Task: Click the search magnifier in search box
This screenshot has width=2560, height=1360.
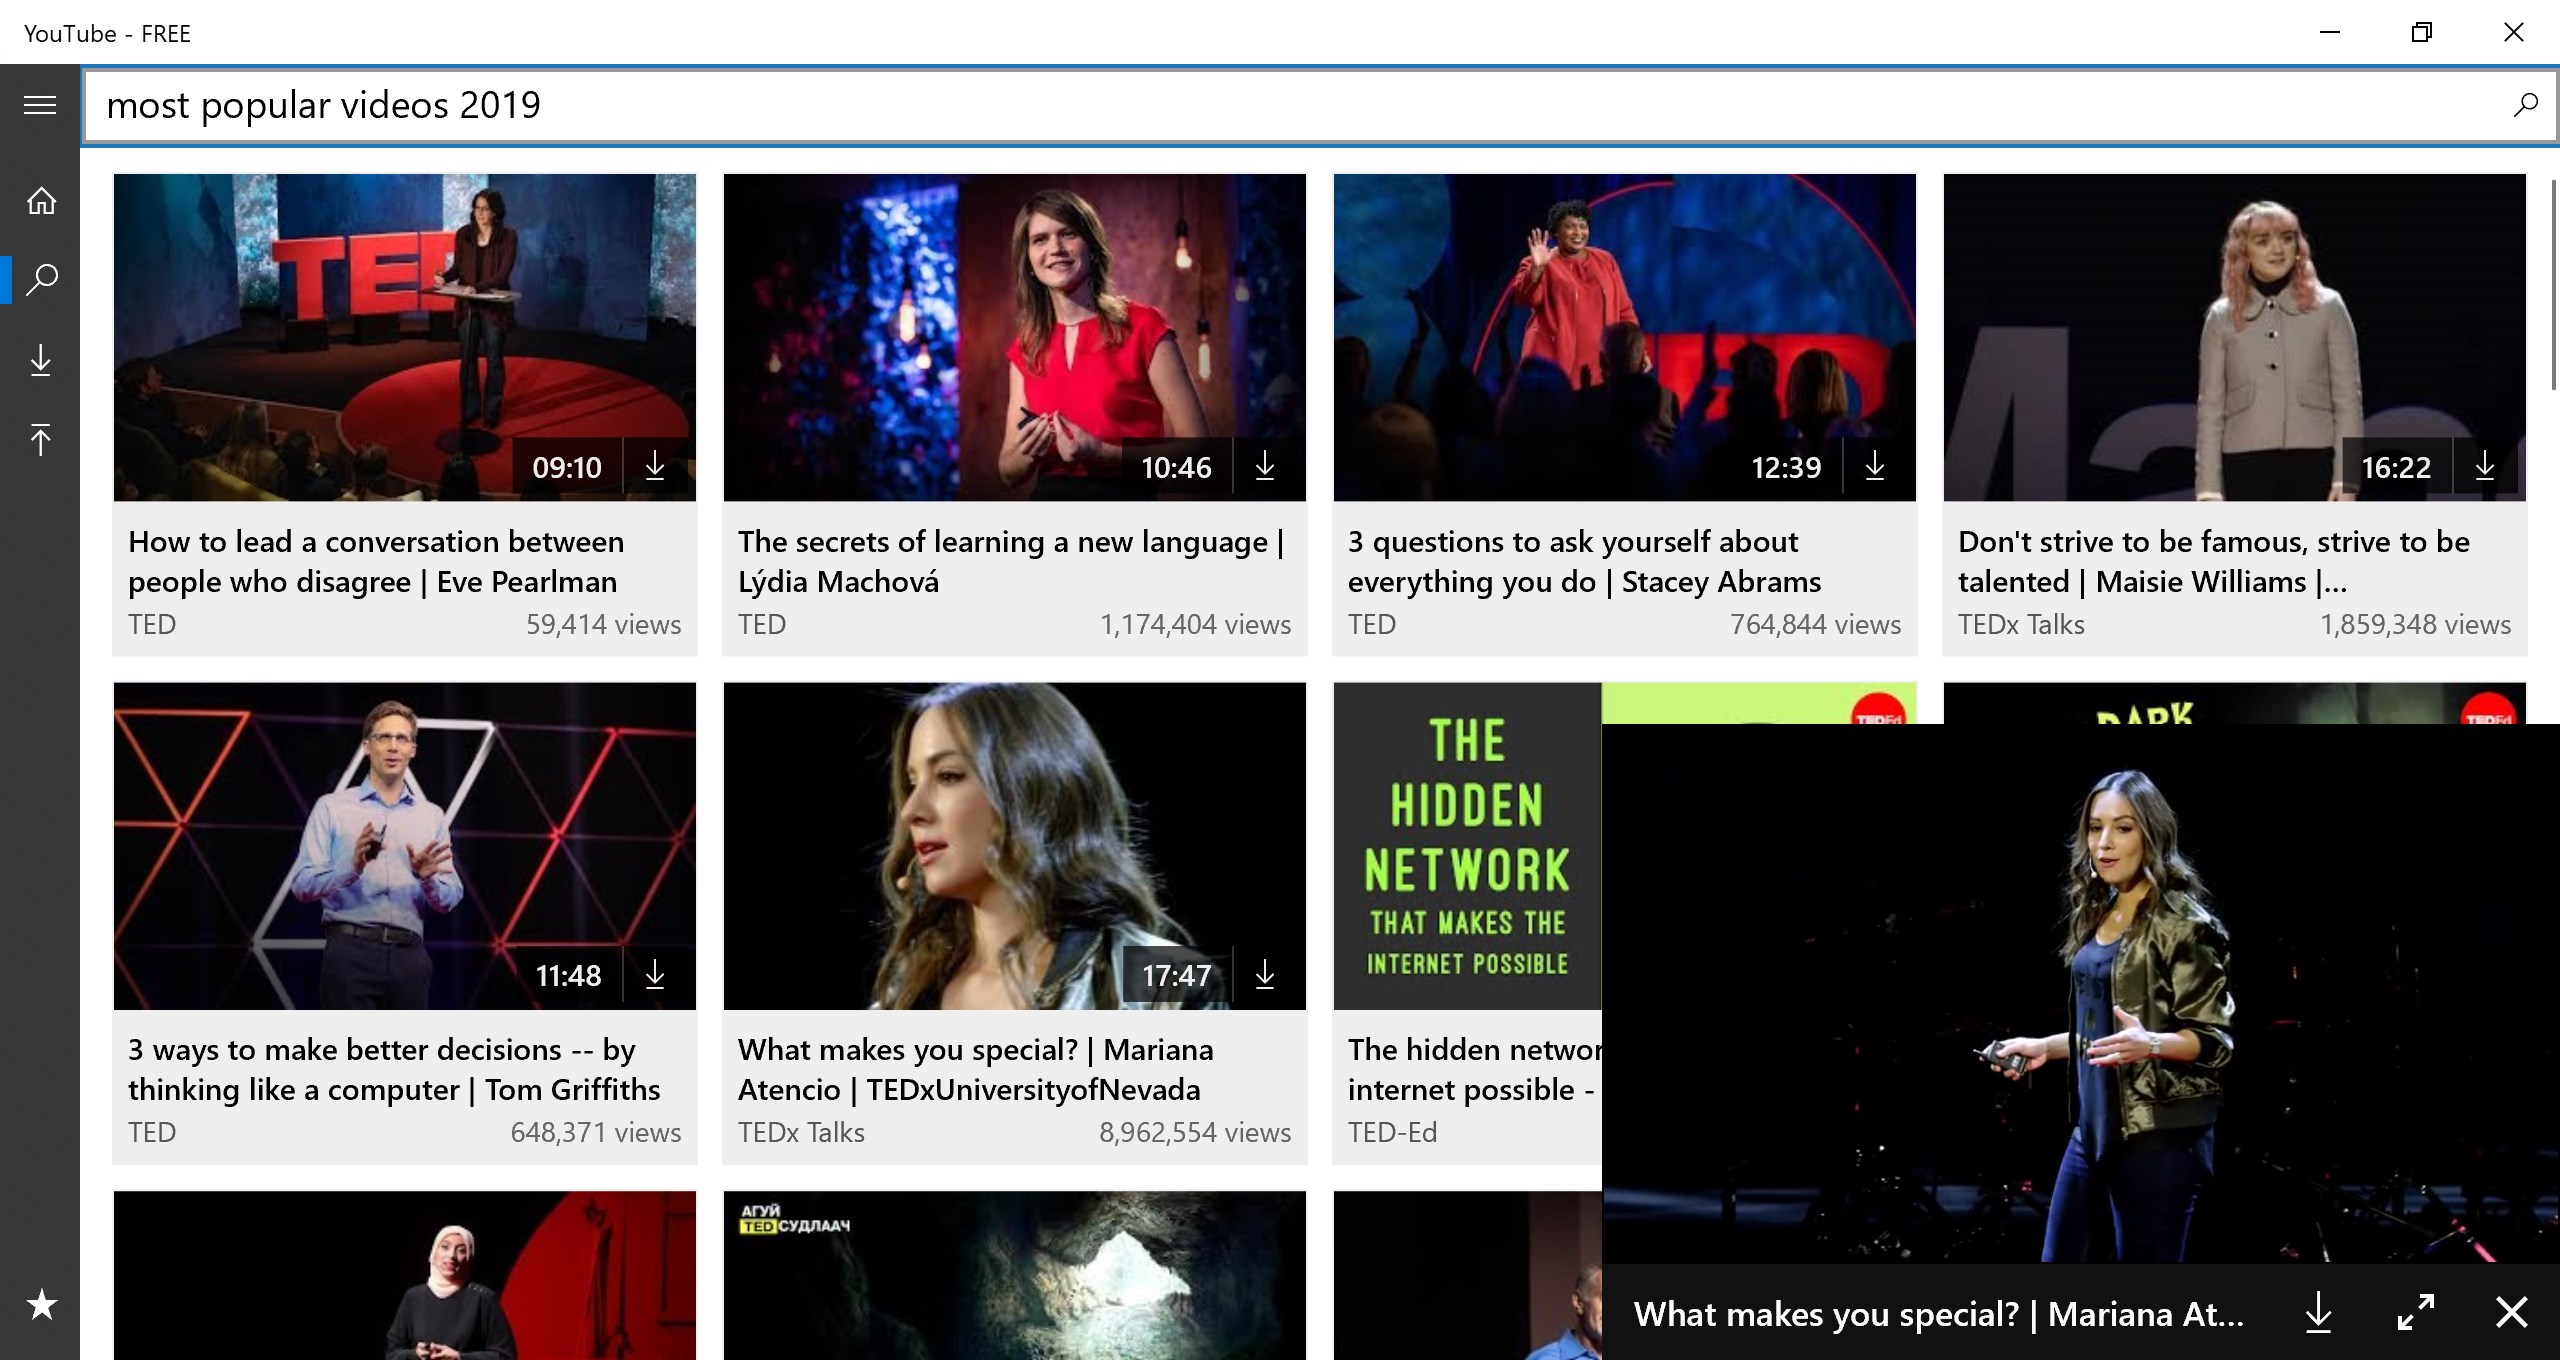Action: (x=2525, y=105)
